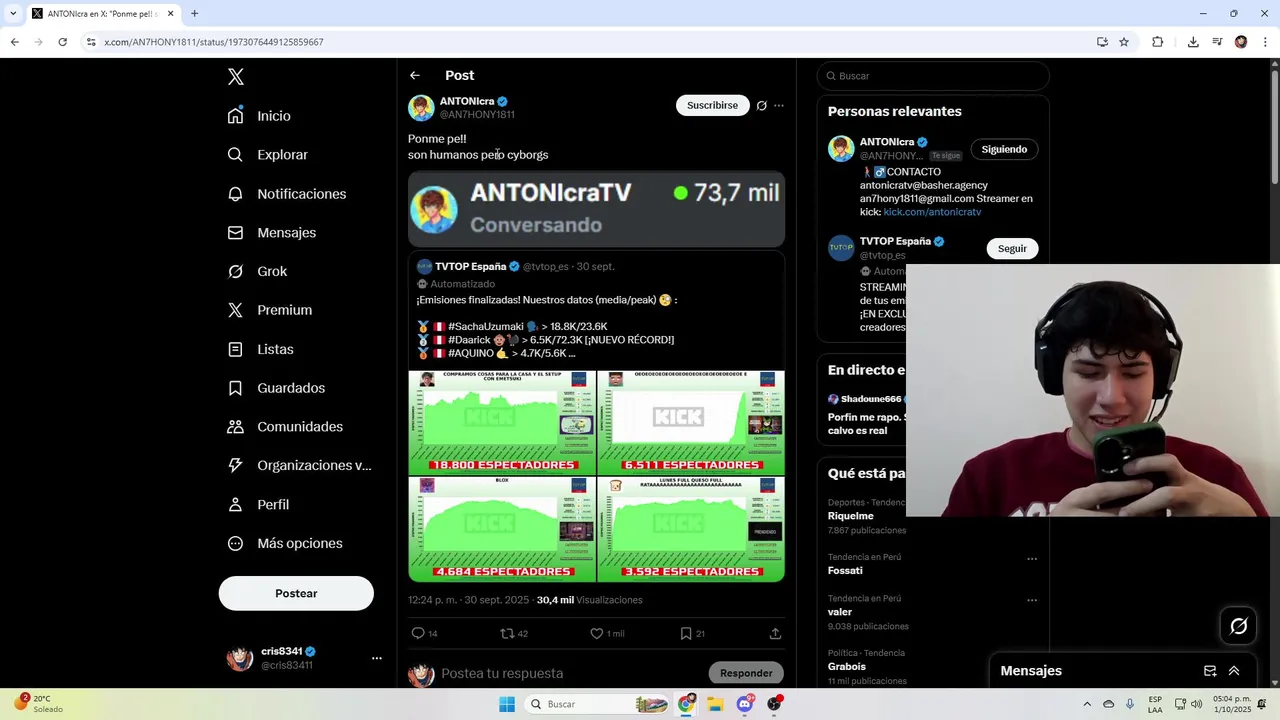Open post options three-dot menu

point(779,105)
